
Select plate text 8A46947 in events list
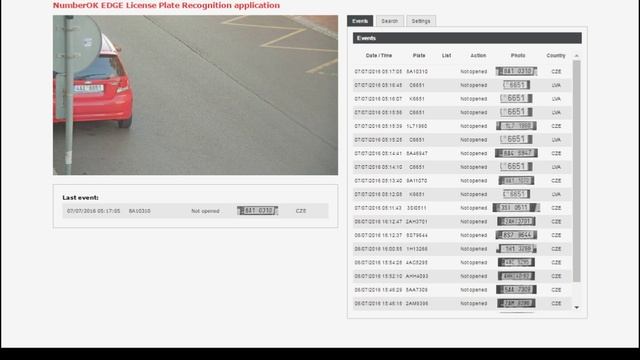tap(417, 153)
